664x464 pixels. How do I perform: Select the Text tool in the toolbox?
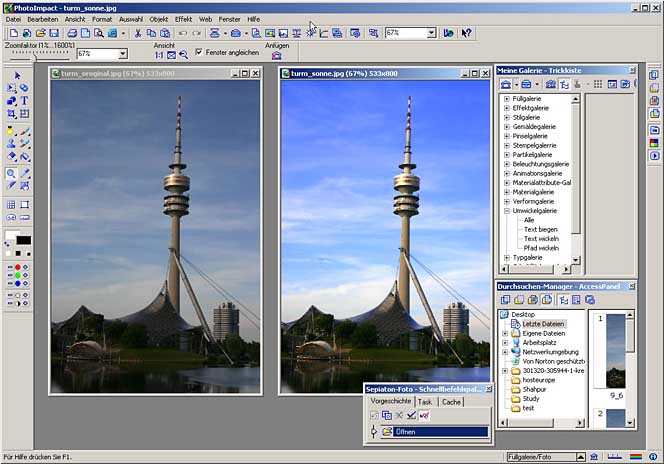click(x=24, y=101)
